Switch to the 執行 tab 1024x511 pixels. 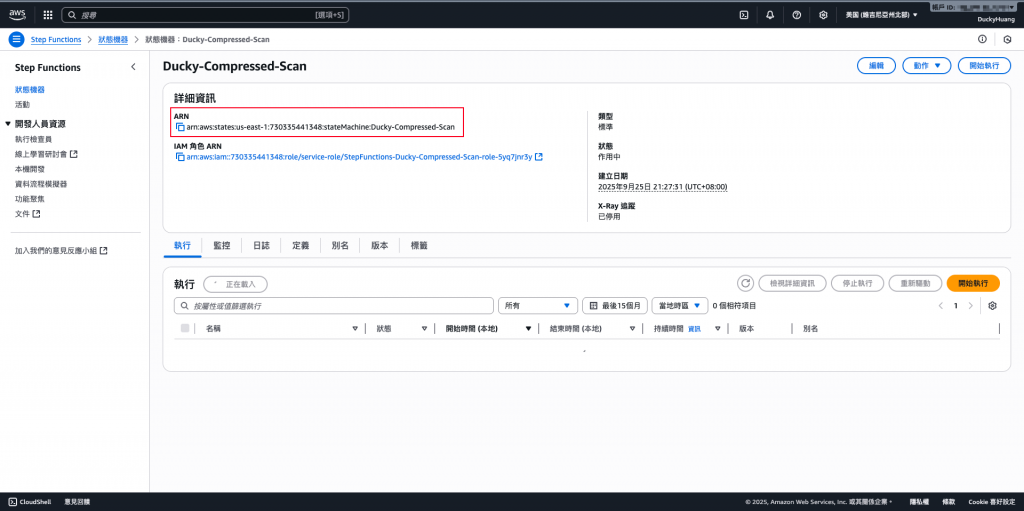(x=182, y=246)
